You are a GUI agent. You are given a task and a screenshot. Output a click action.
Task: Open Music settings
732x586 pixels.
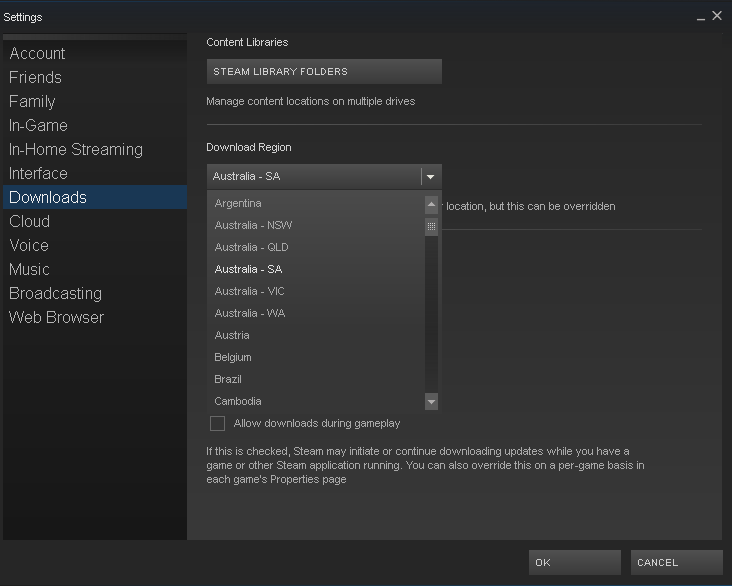[95, 269]
